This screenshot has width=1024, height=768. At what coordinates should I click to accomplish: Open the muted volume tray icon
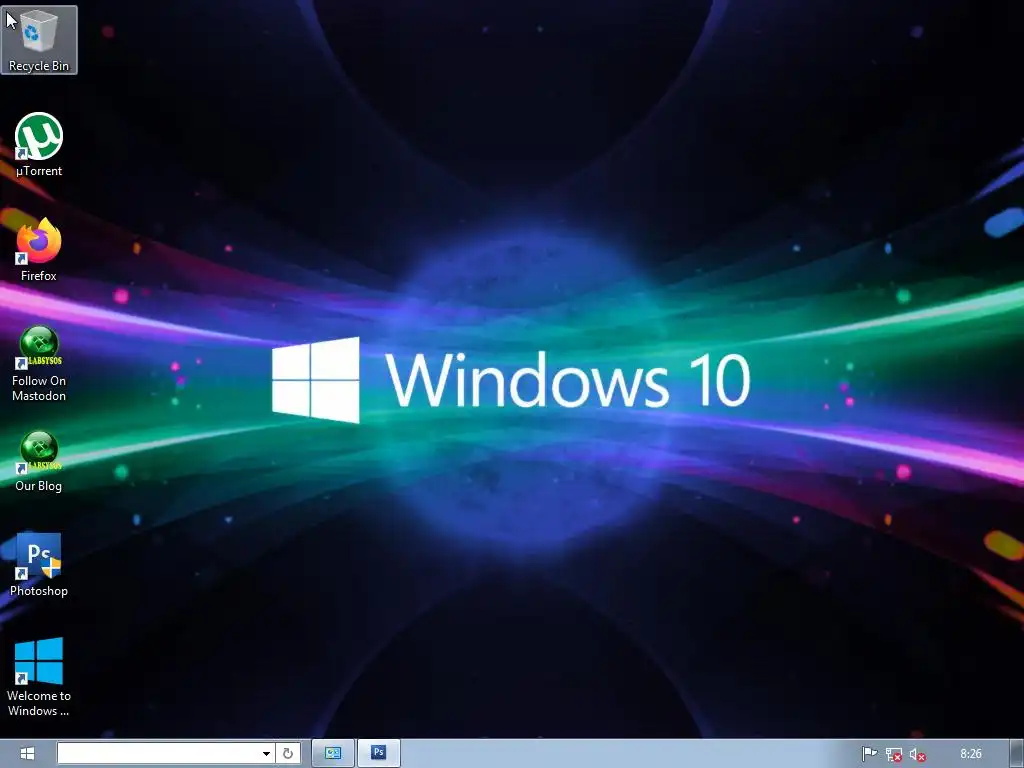pos(918,755)
